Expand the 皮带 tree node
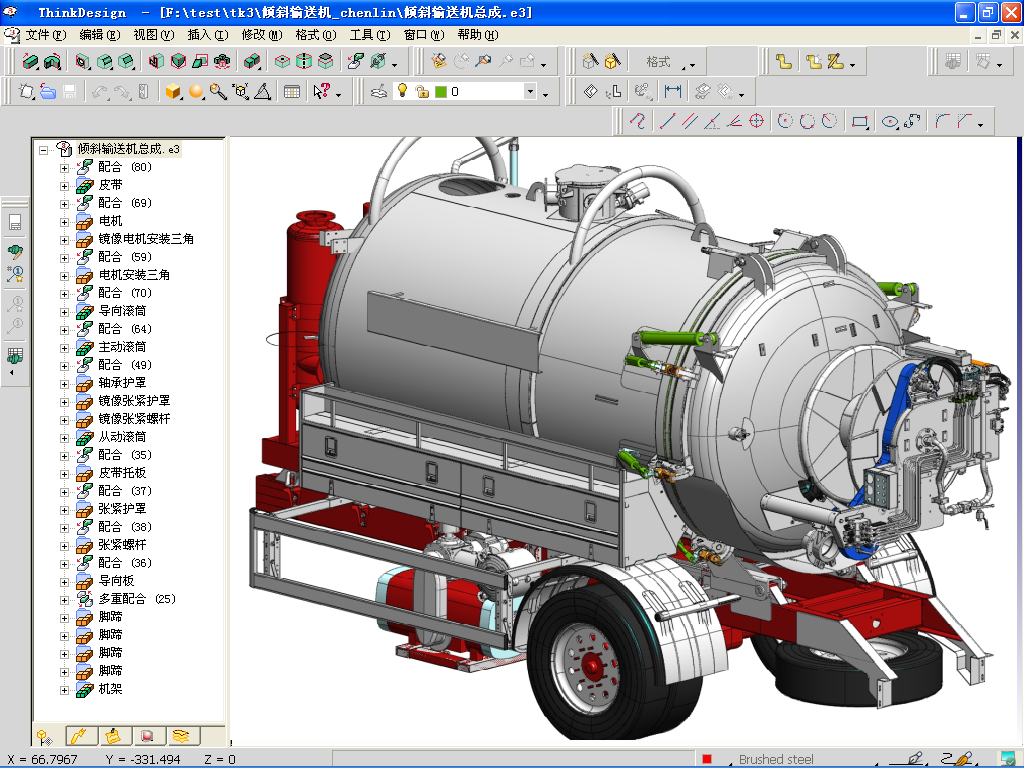Image resolution: width=1024 pixels, height=768 pixels. 65,185
